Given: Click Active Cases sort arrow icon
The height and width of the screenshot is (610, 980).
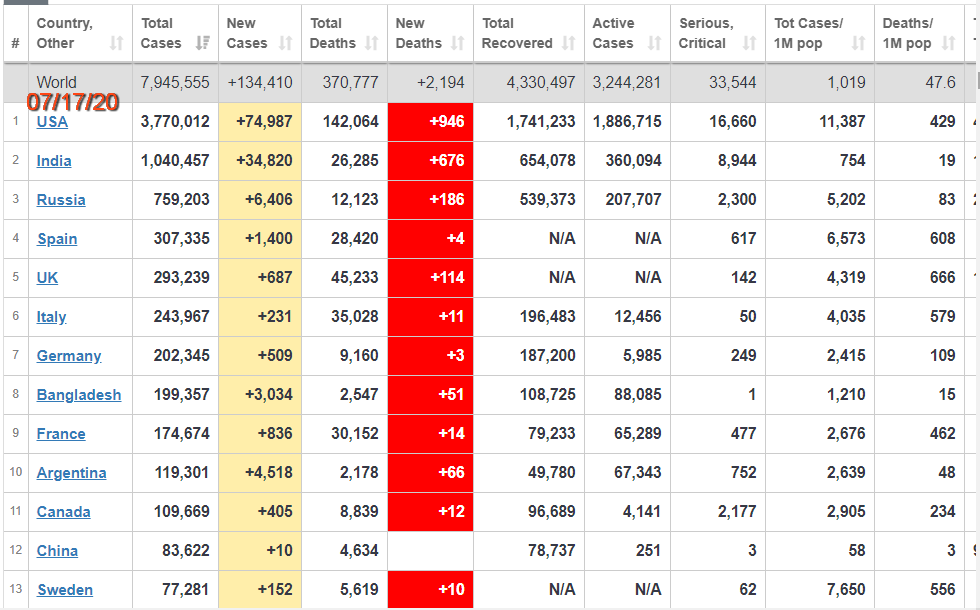Looking at the screenshot, I should 655,43.
